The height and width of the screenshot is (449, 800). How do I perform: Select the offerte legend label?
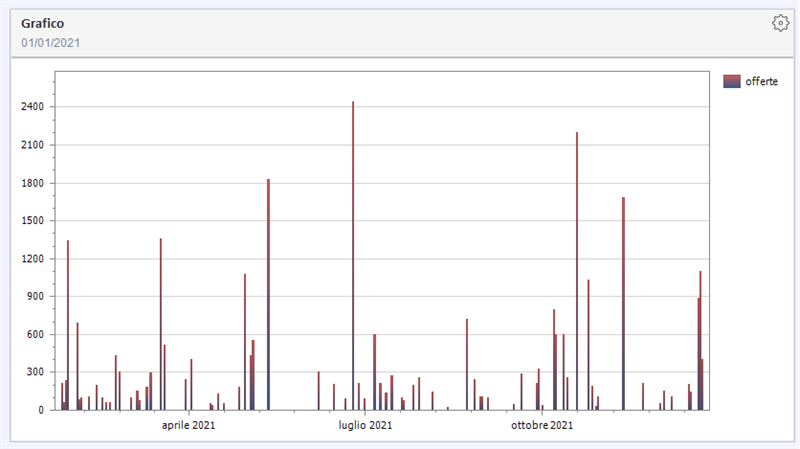[761, 82]
